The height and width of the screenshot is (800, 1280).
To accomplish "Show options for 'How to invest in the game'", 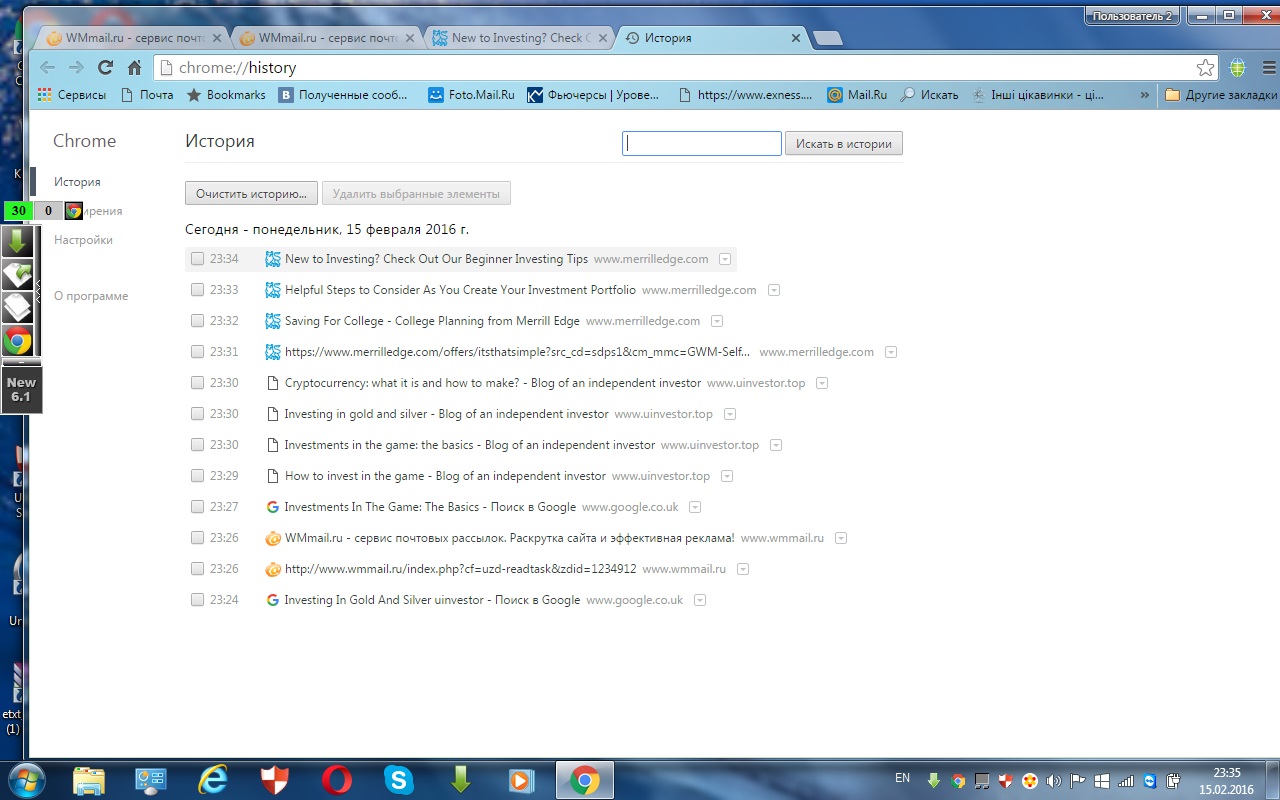I will coord(727,476).
